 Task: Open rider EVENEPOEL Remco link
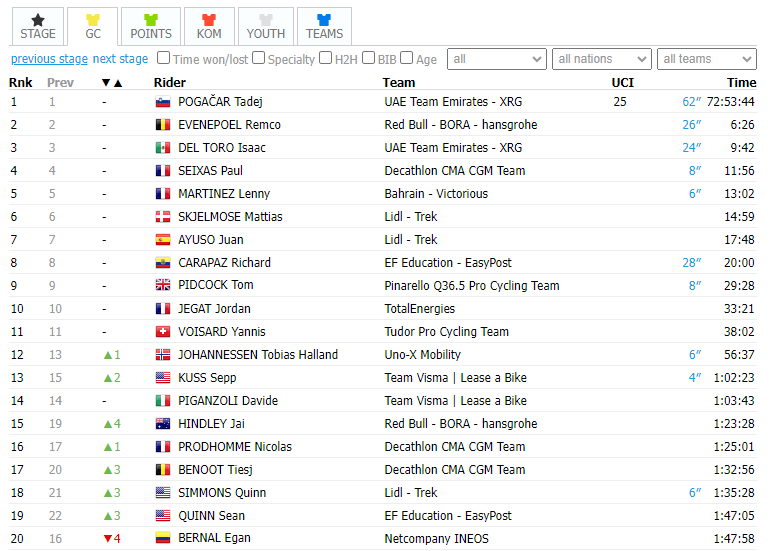pyautogui.click(x=229, y=125)
